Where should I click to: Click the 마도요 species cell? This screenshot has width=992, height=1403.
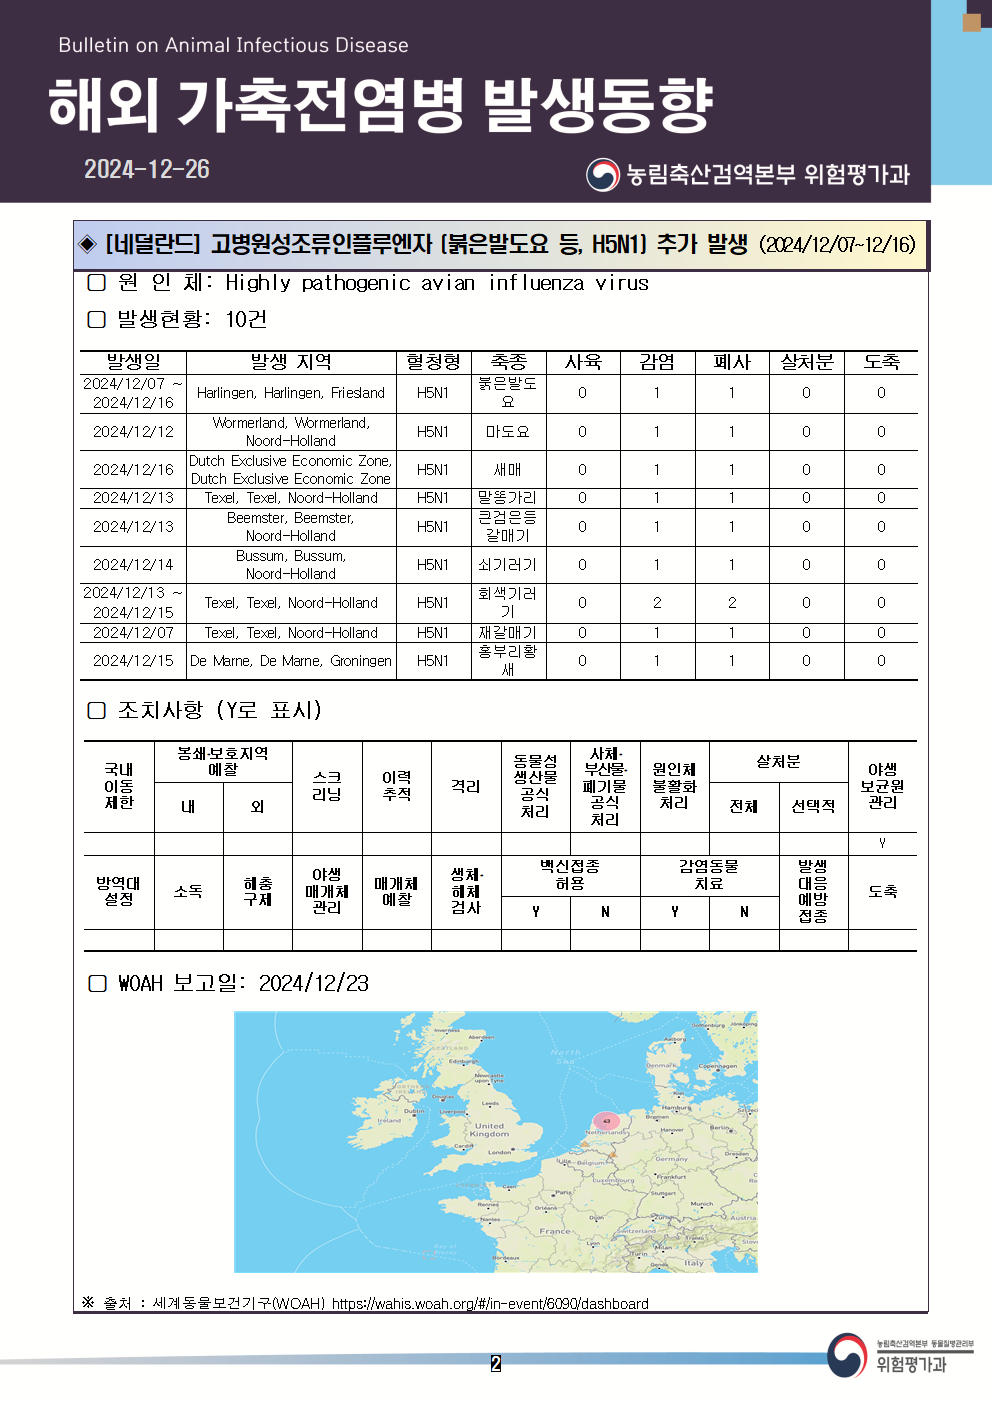[508, 432]
